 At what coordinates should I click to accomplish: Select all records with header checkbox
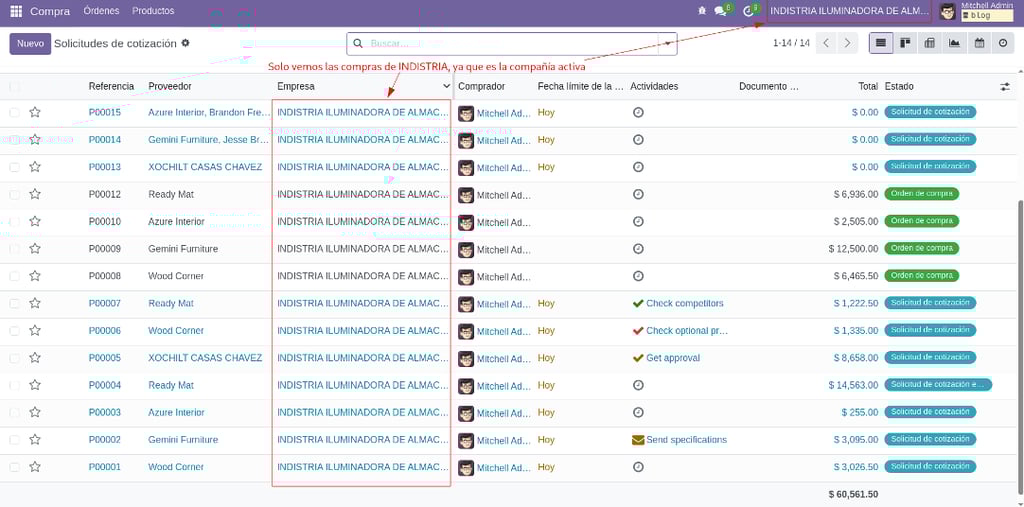14,86
